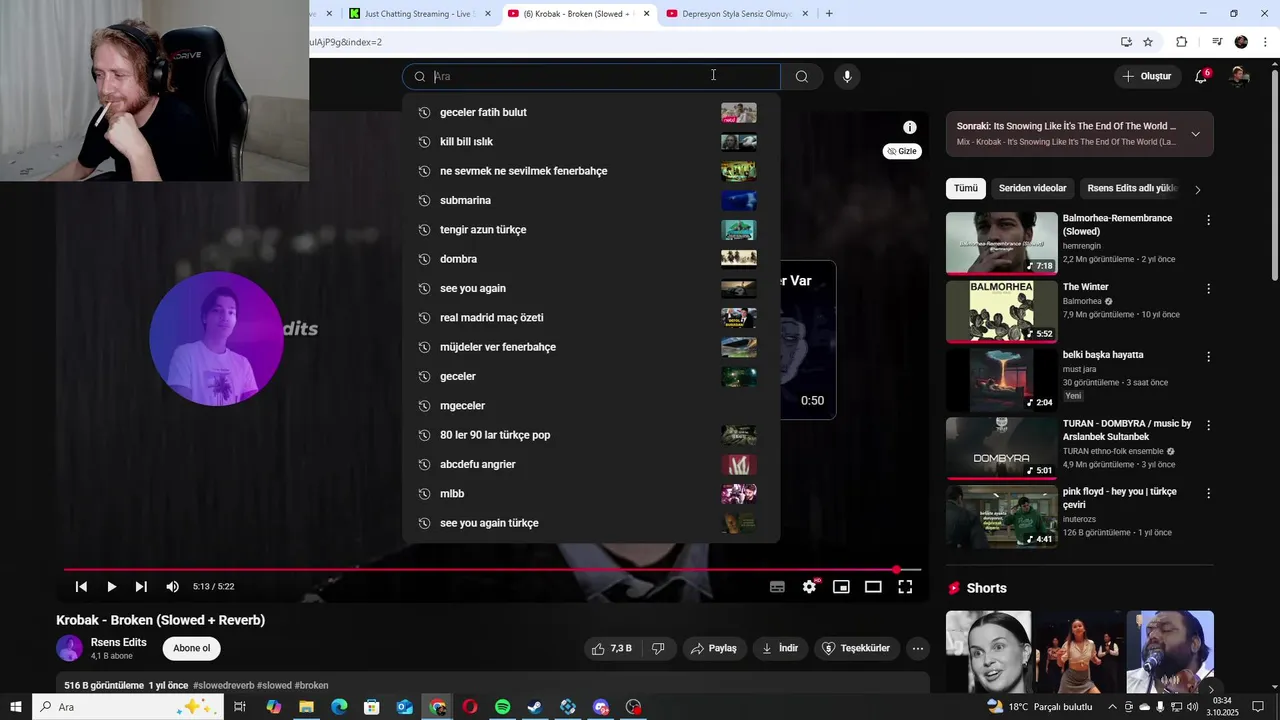Dislike the Krobak video
The image size is (1280, 720).
658,648
